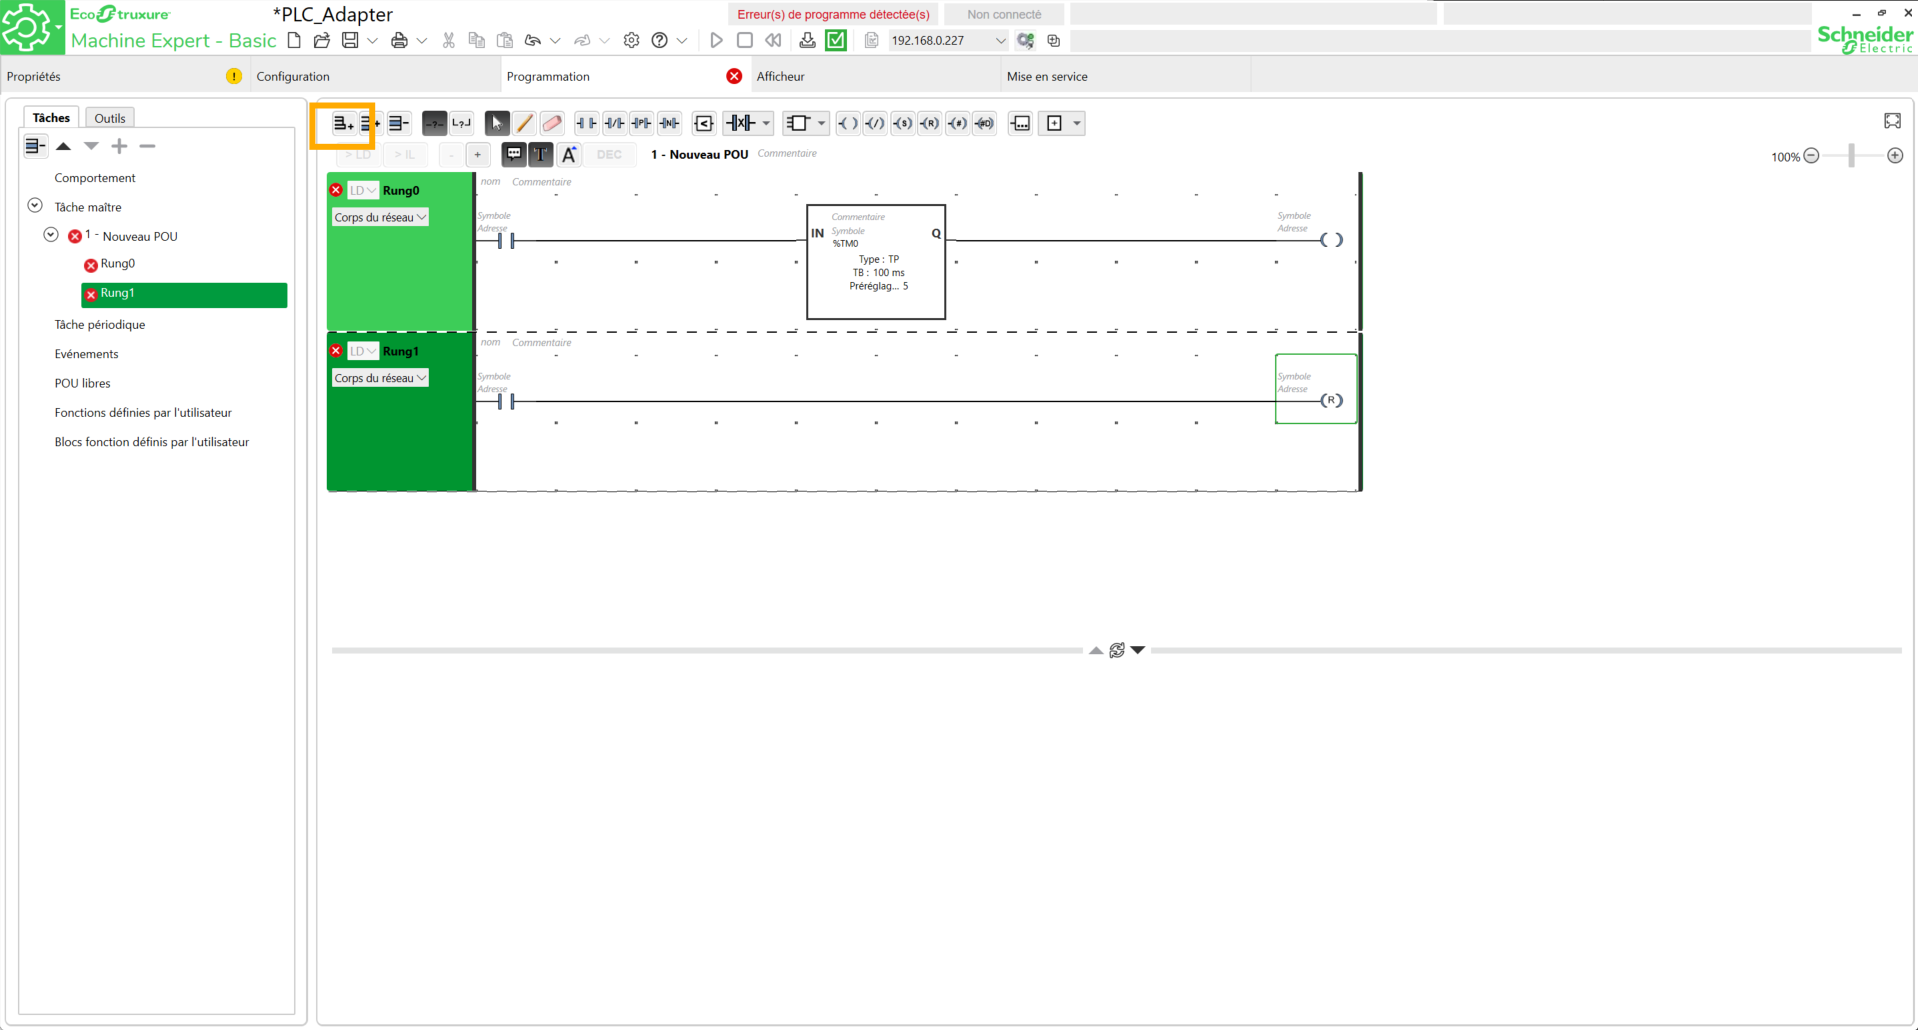
Task: Open the Outils tab
Action: click(110, 118)
